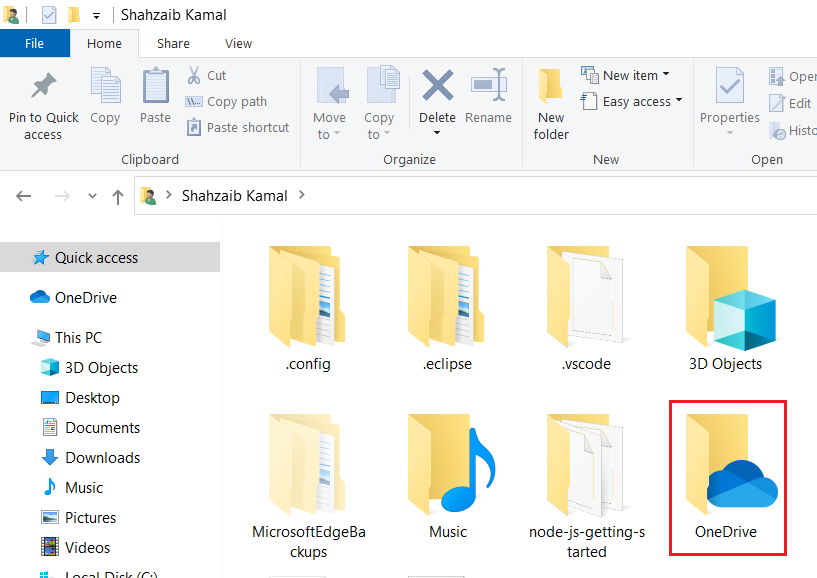Select the .config folder
Image resolution: width=817 pixels, height=578 pixels.
pos(308,309)
